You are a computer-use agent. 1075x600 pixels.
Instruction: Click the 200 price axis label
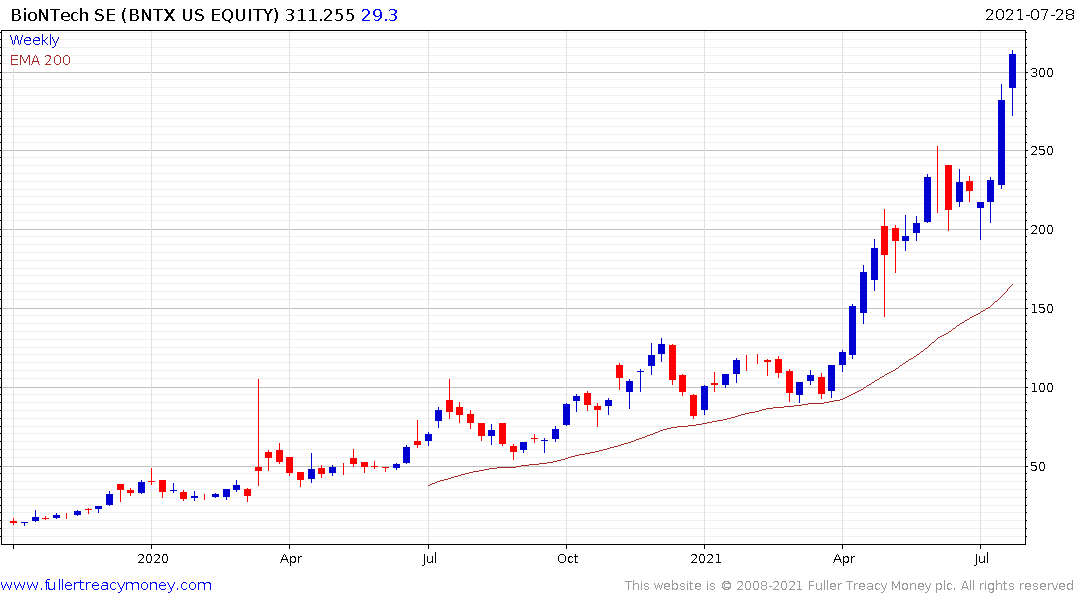pyautogui.click(x=1042, y=230)
